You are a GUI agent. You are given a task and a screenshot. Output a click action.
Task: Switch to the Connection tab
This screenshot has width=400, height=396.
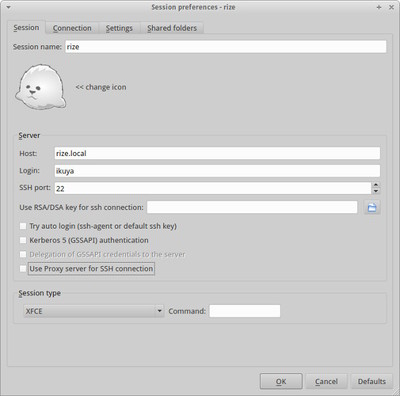click(x=72, y=28)
